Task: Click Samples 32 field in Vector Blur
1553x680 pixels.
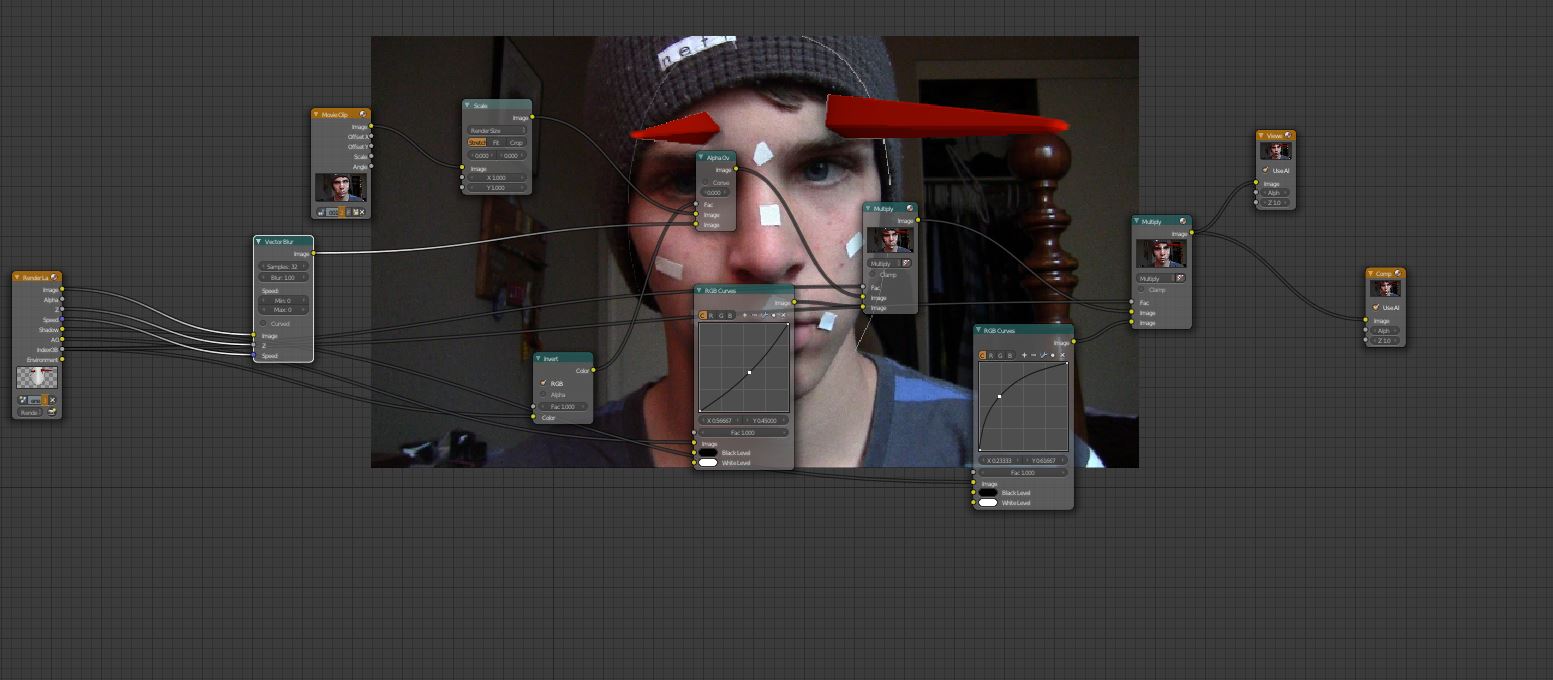Action: pyautogui.click(x=283, y=266)
